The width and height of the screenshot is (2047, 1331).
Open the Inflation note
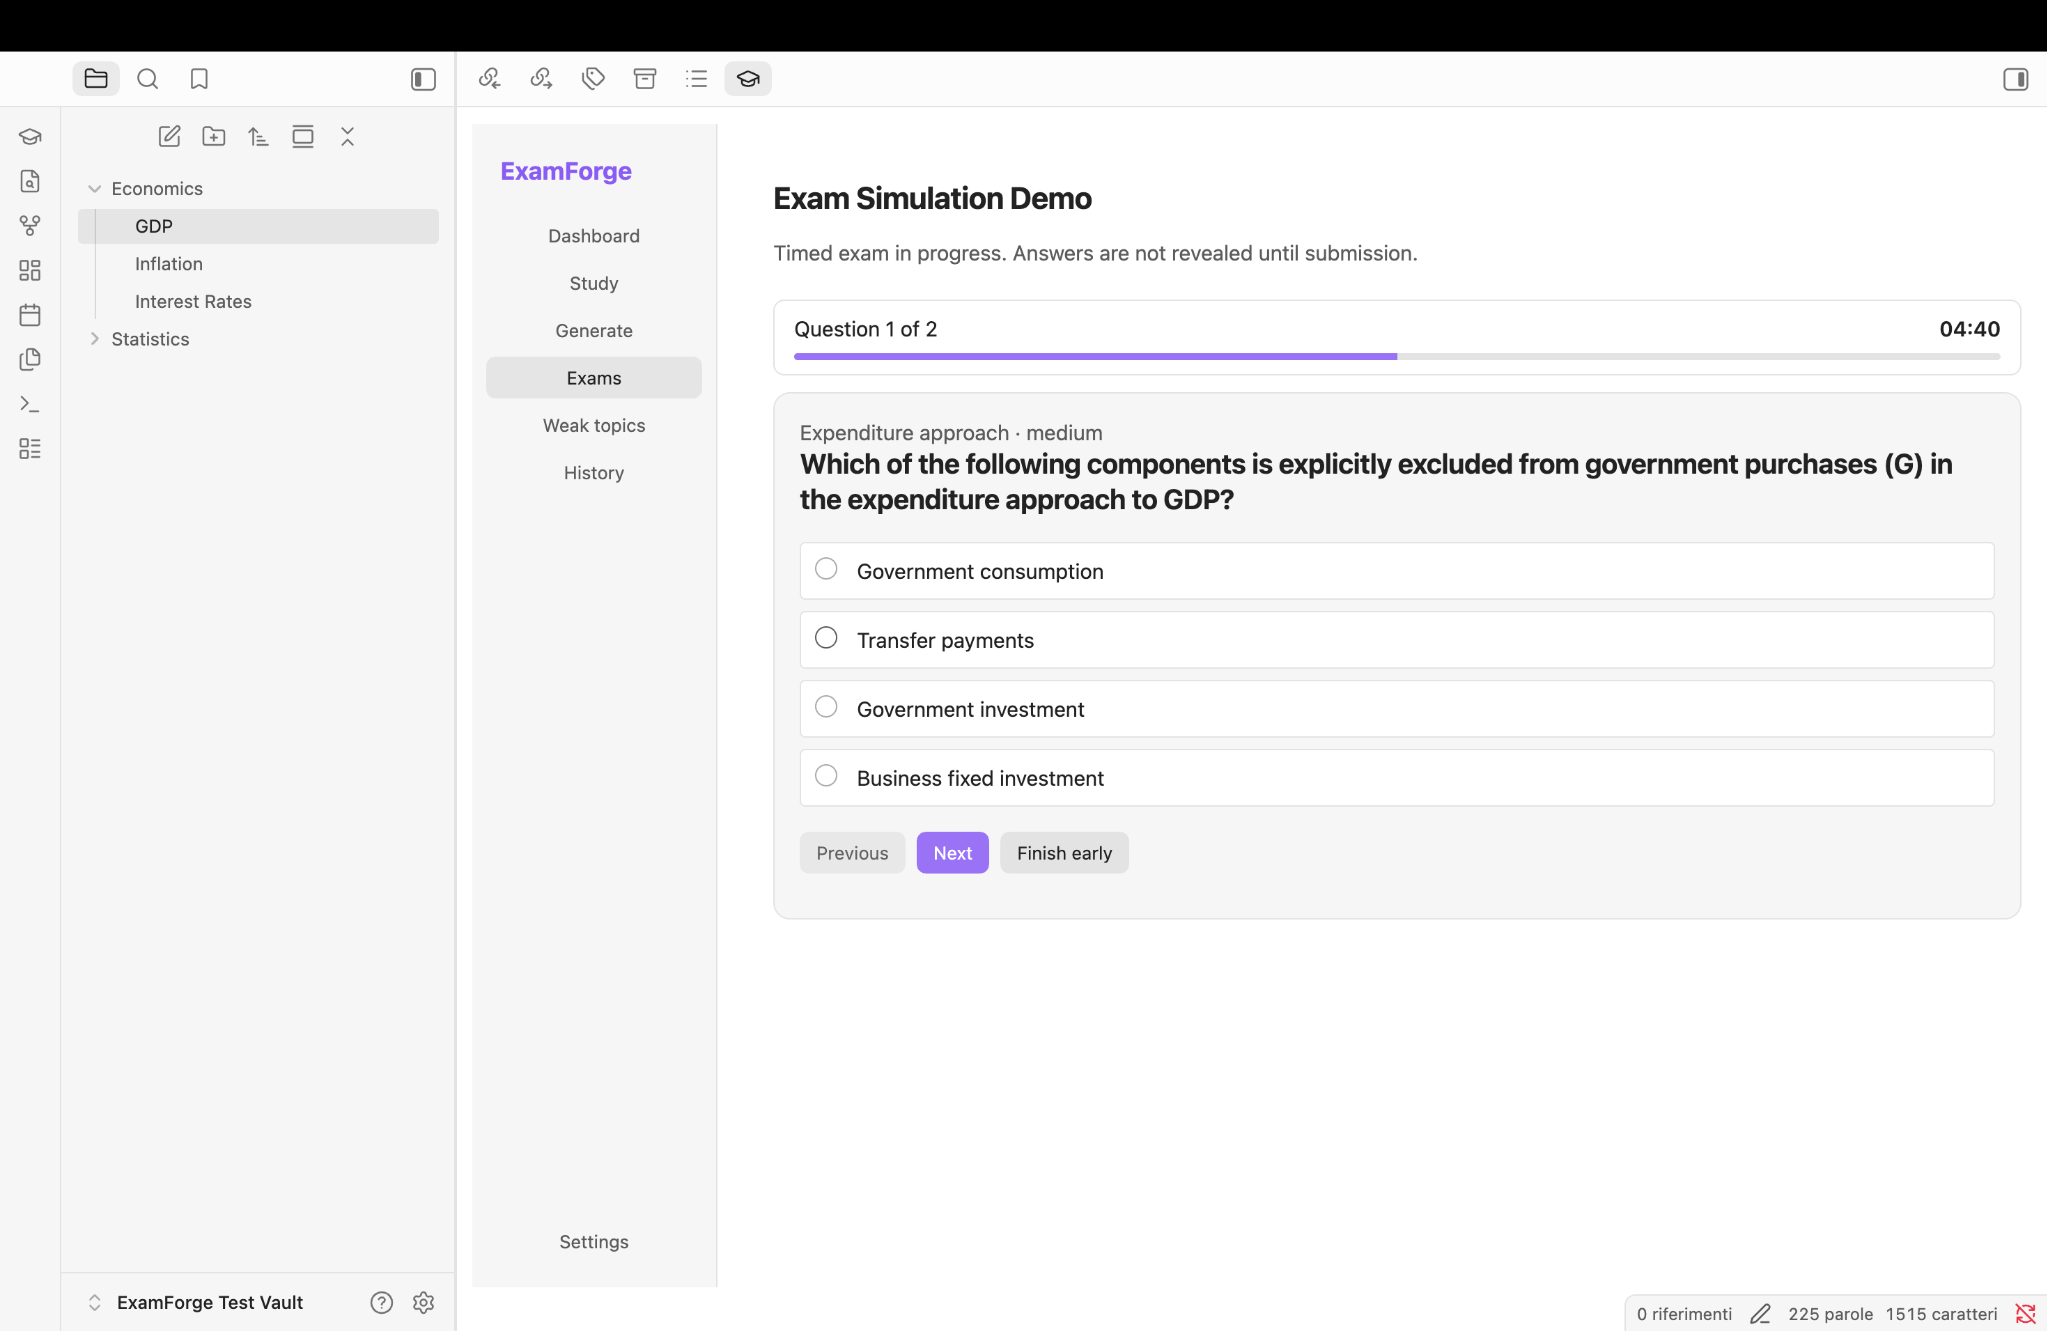point(258,264)
